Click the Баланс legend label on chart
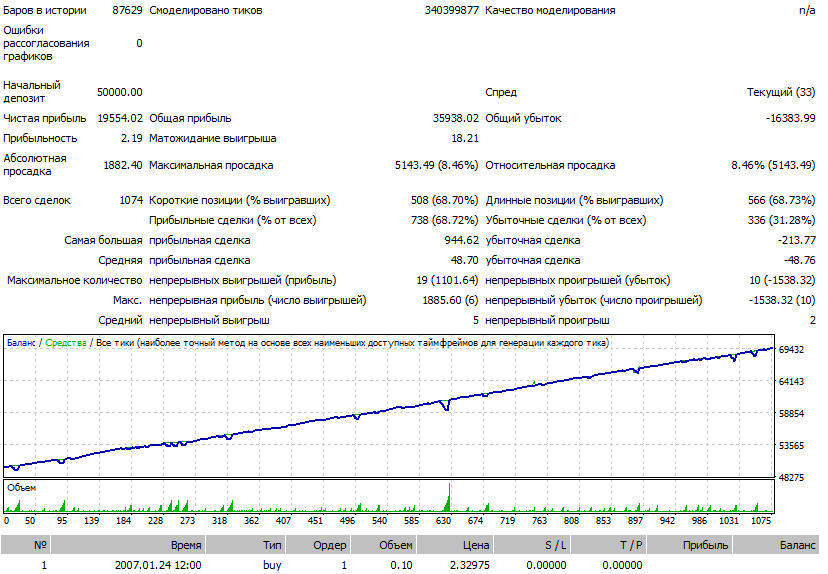The width and height of the screenshot is (828, 574). [21, 343]
